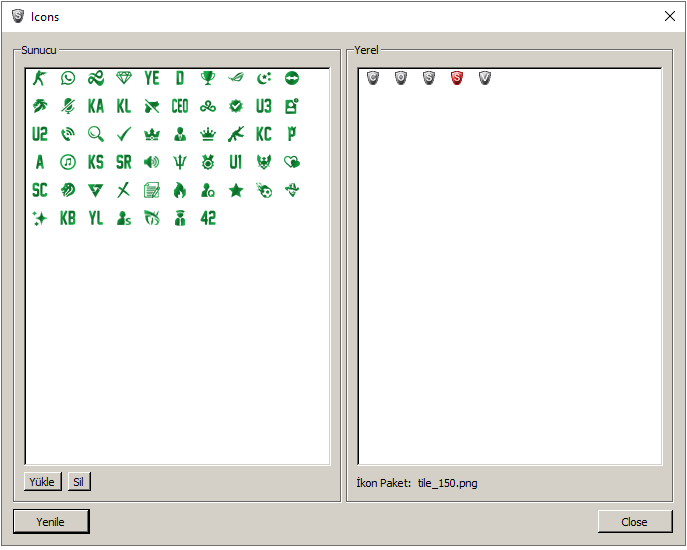687x550 pixels.
Task: Refresh icons with the Yenile button
Action: 51,522
